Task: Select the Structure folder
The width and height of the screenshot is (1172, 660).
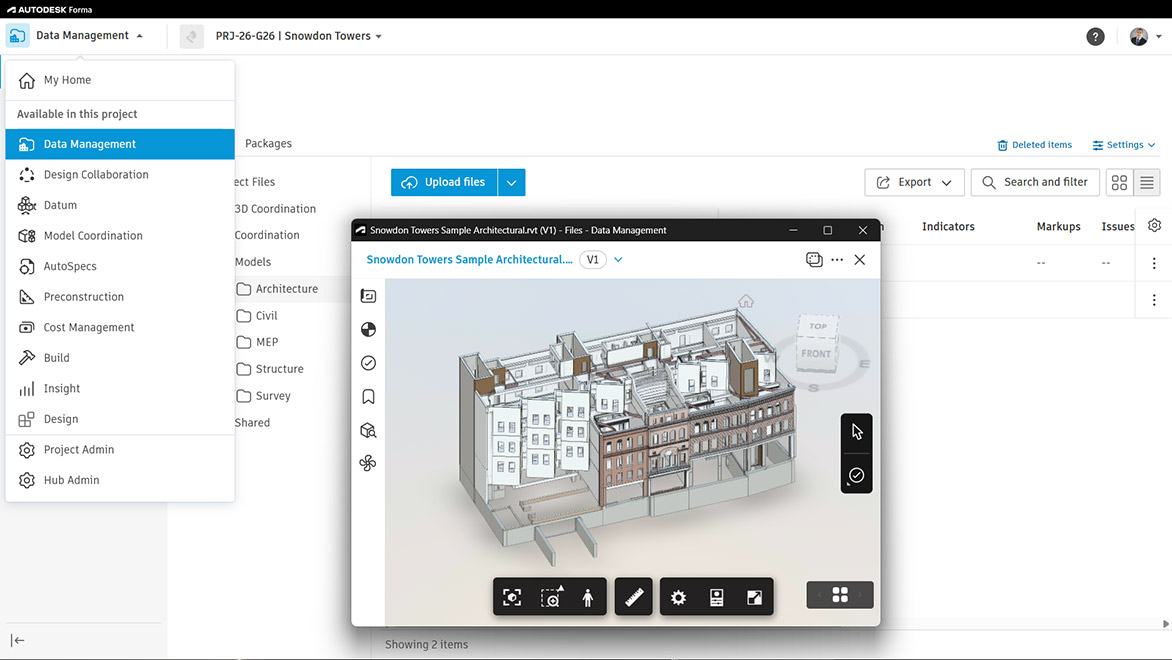Action: (x=271, y=369)
